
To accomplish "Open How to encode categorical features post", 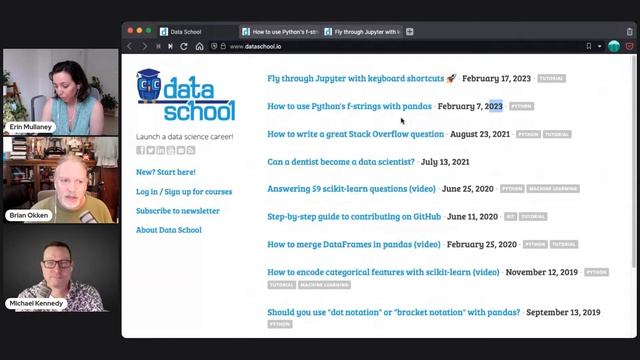I will click(383, 272).
